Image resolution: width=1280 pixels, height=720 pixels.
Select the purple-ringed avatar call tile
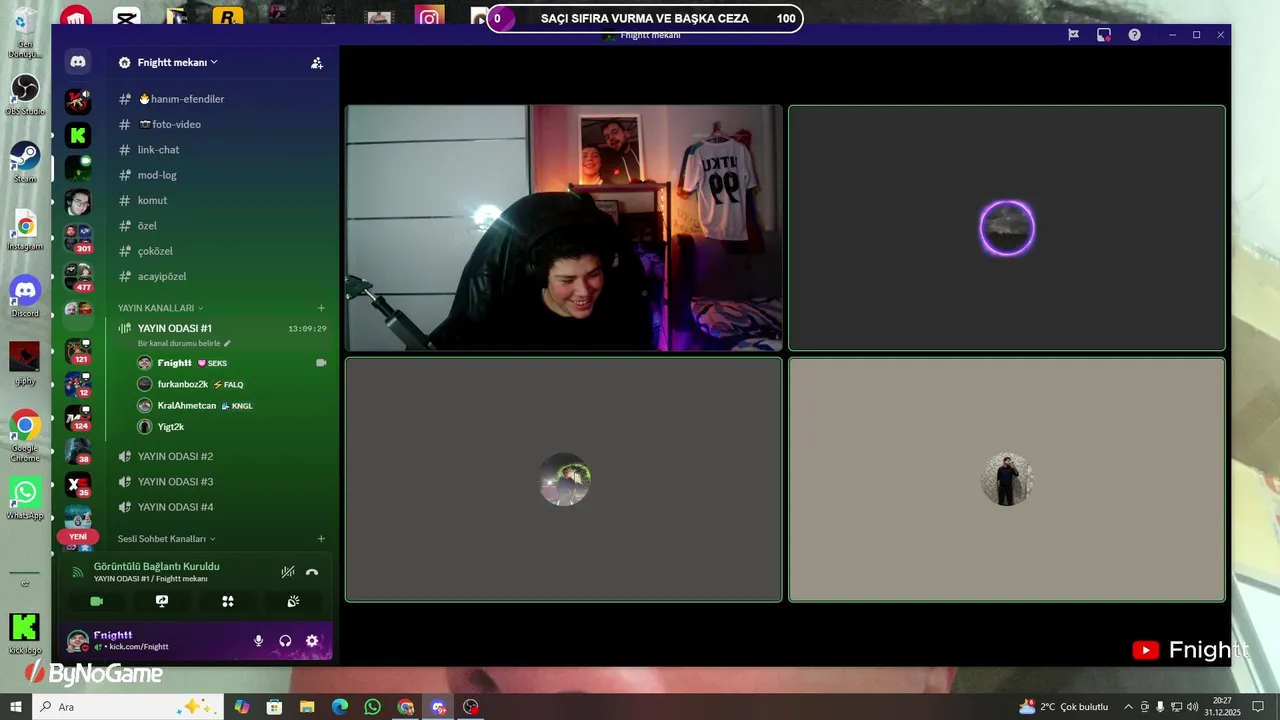1007,228
